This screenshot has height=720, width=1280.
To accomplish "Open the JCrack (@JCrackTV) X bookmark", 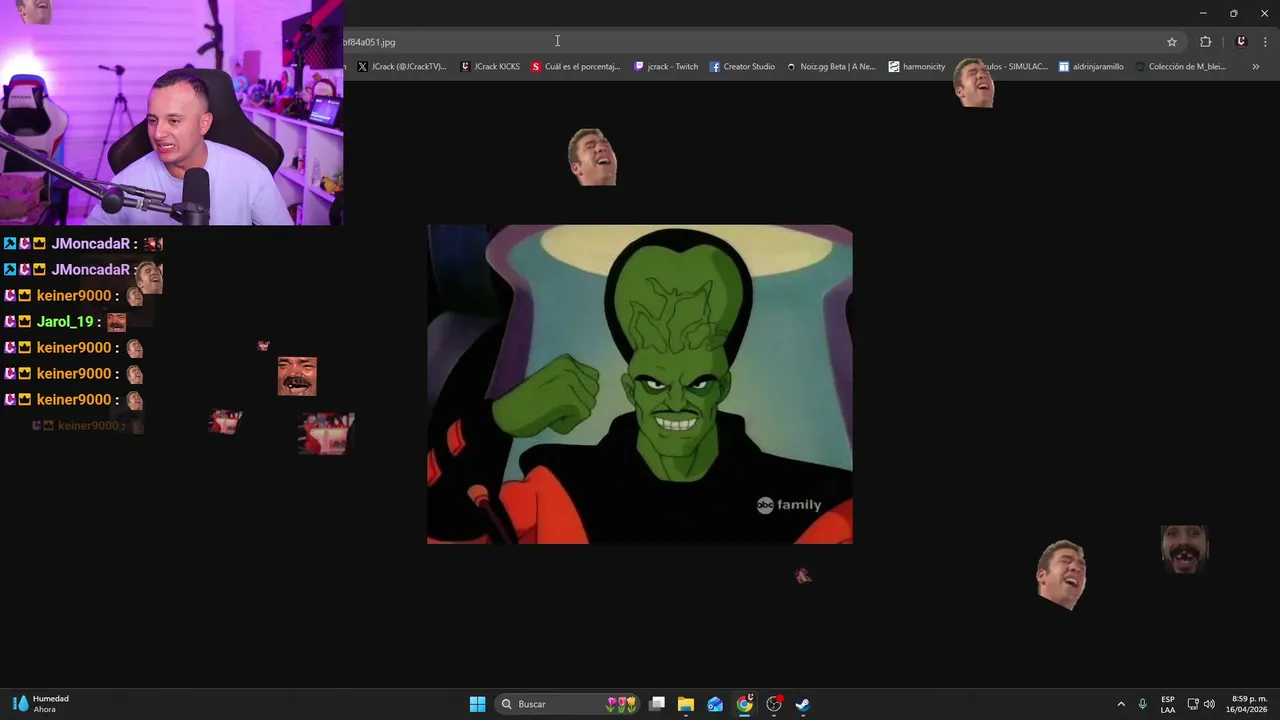I will 401,67.
